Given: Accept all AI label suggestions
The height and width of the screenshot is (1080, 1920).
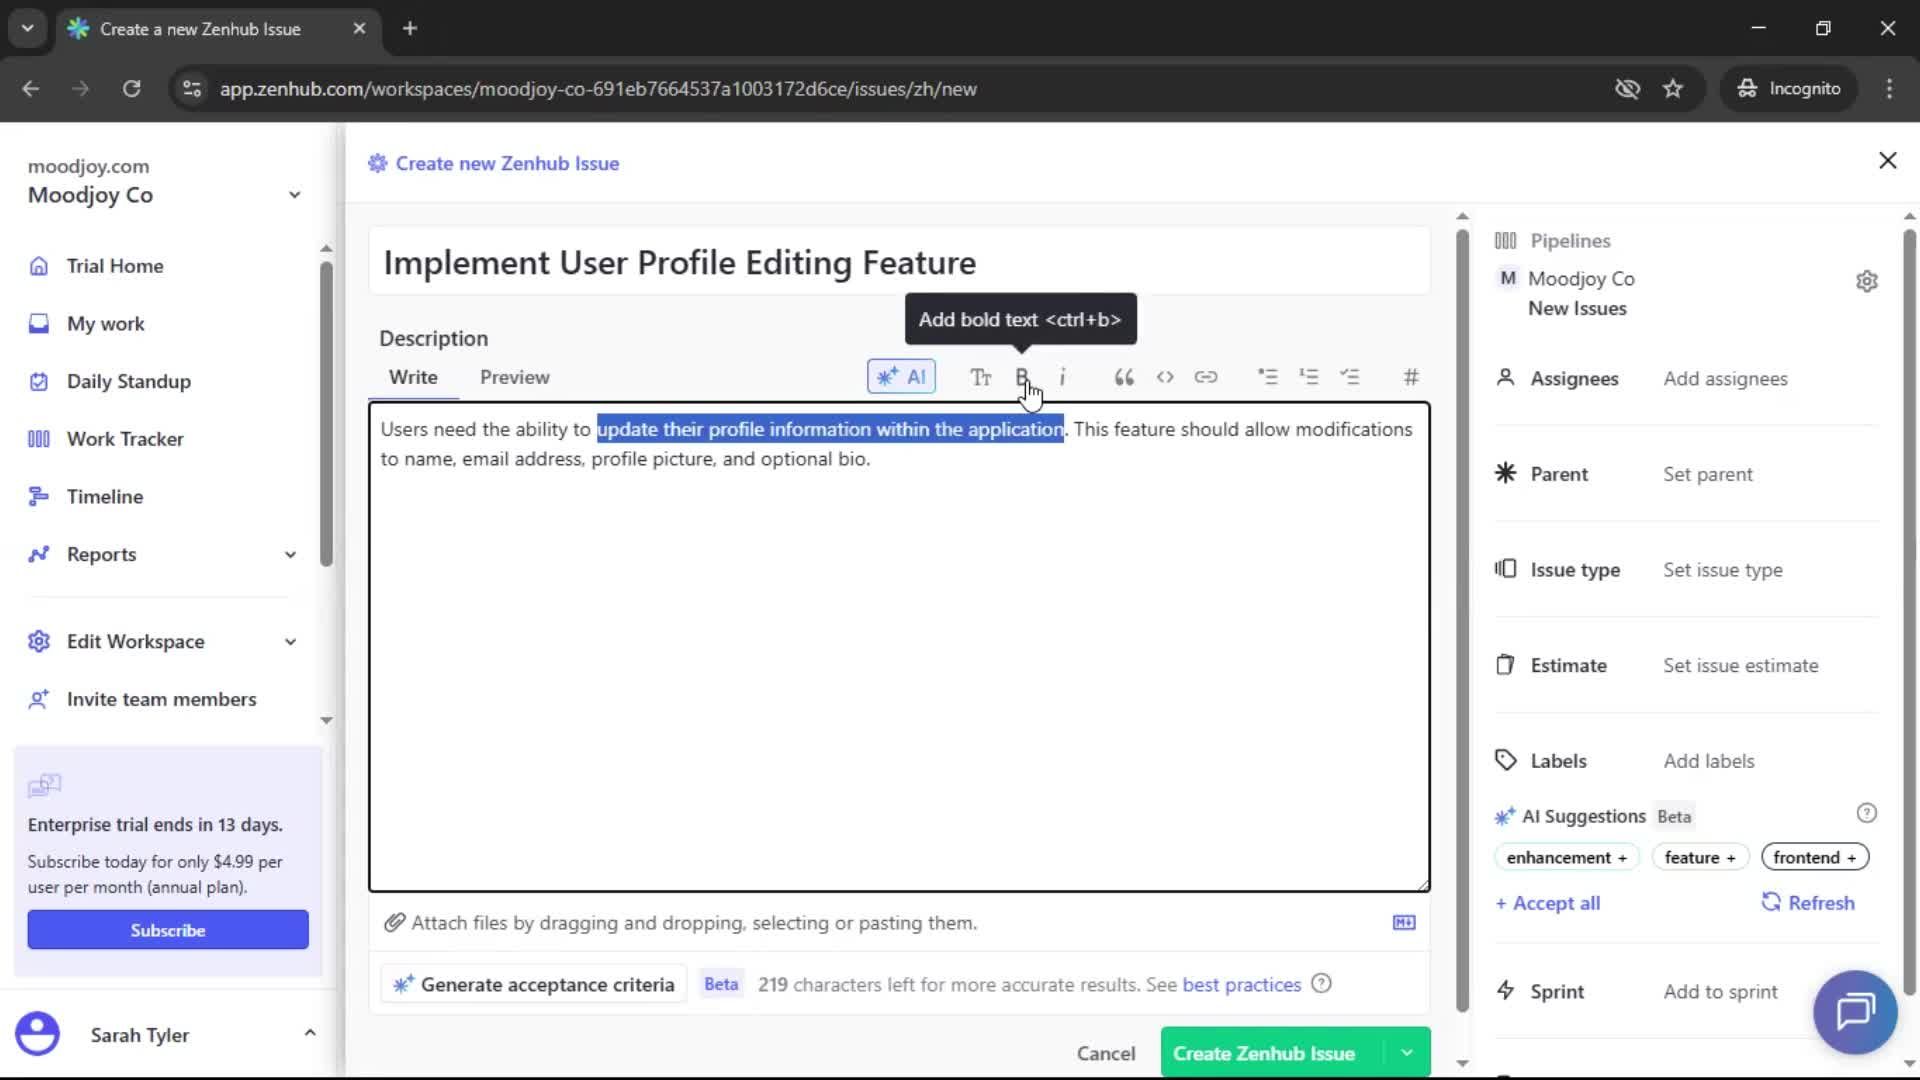Looking at the screenshot, I should [1547, 902].
